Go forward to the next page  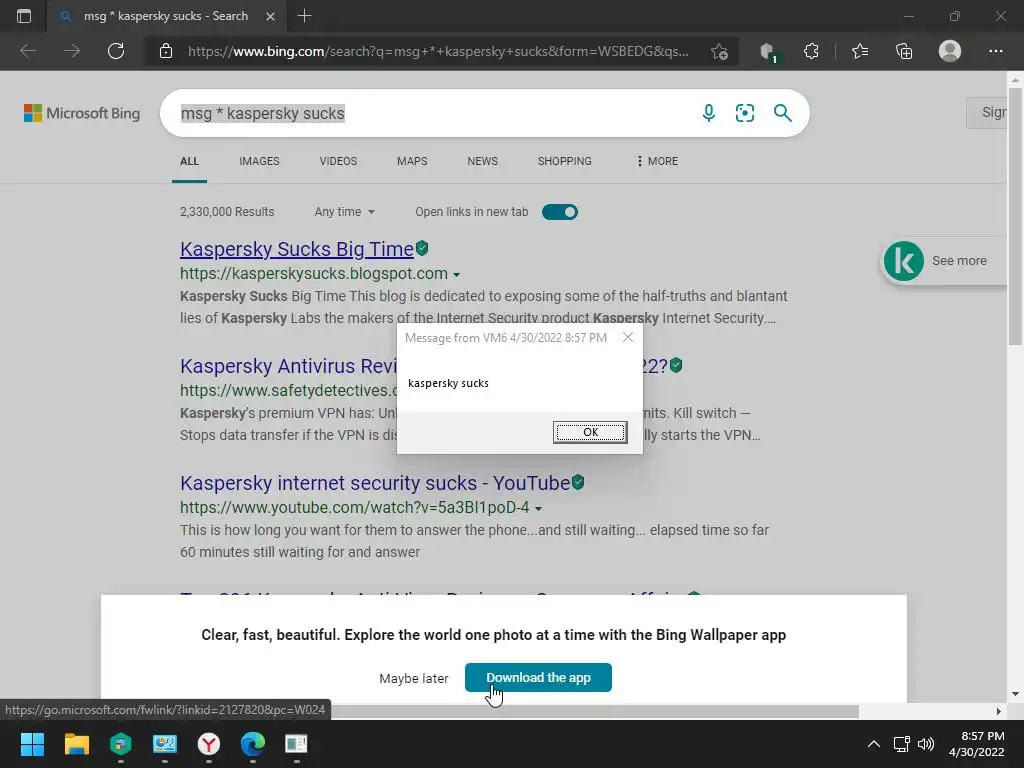(72, 51)
